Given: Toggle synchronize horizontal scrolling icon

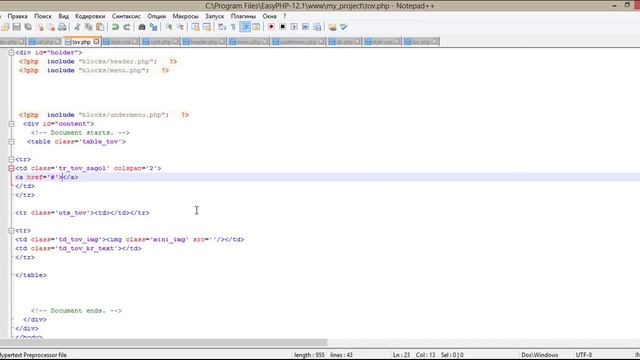Looking at the screenshot, I should (x=207, y=27).
